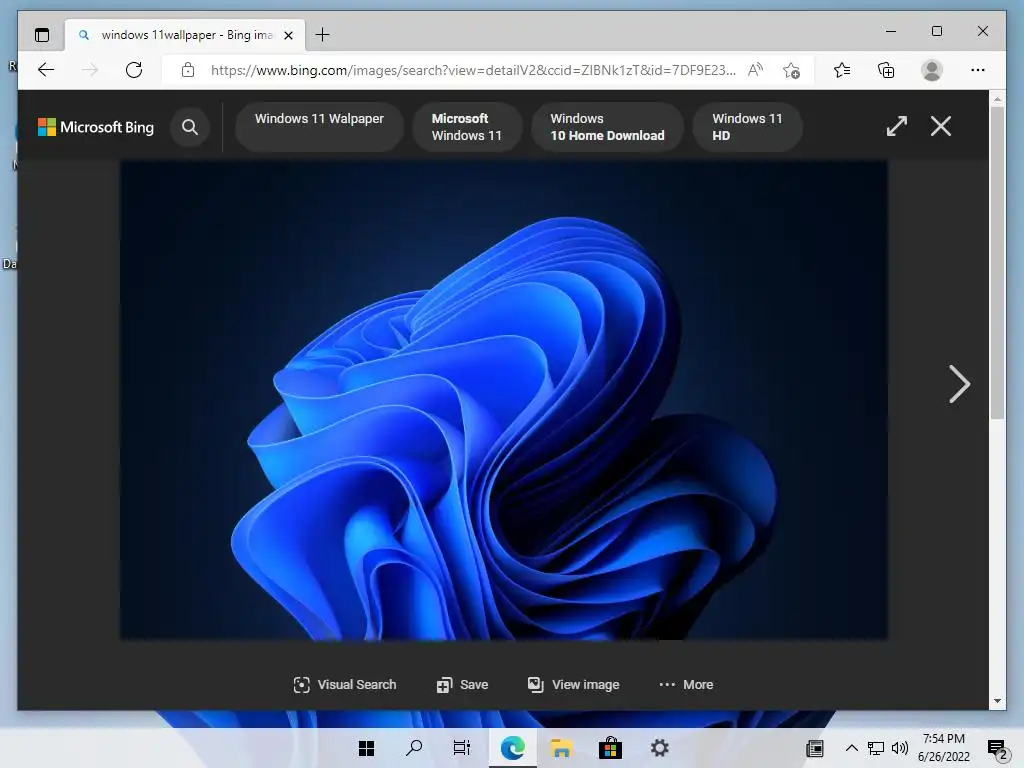Start Visual Search on this image

[345, 684]
